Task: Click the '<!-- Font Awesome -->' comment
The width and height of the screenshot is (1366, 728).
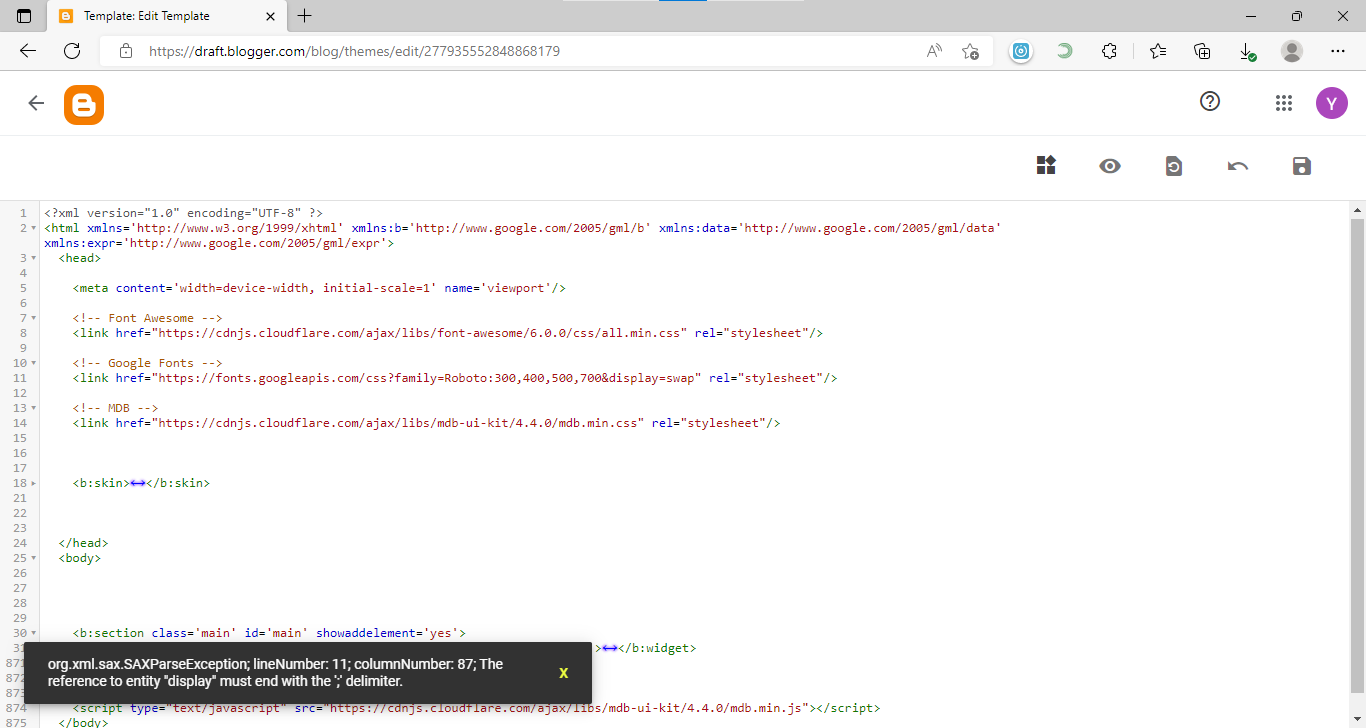Action: [148, 318]
